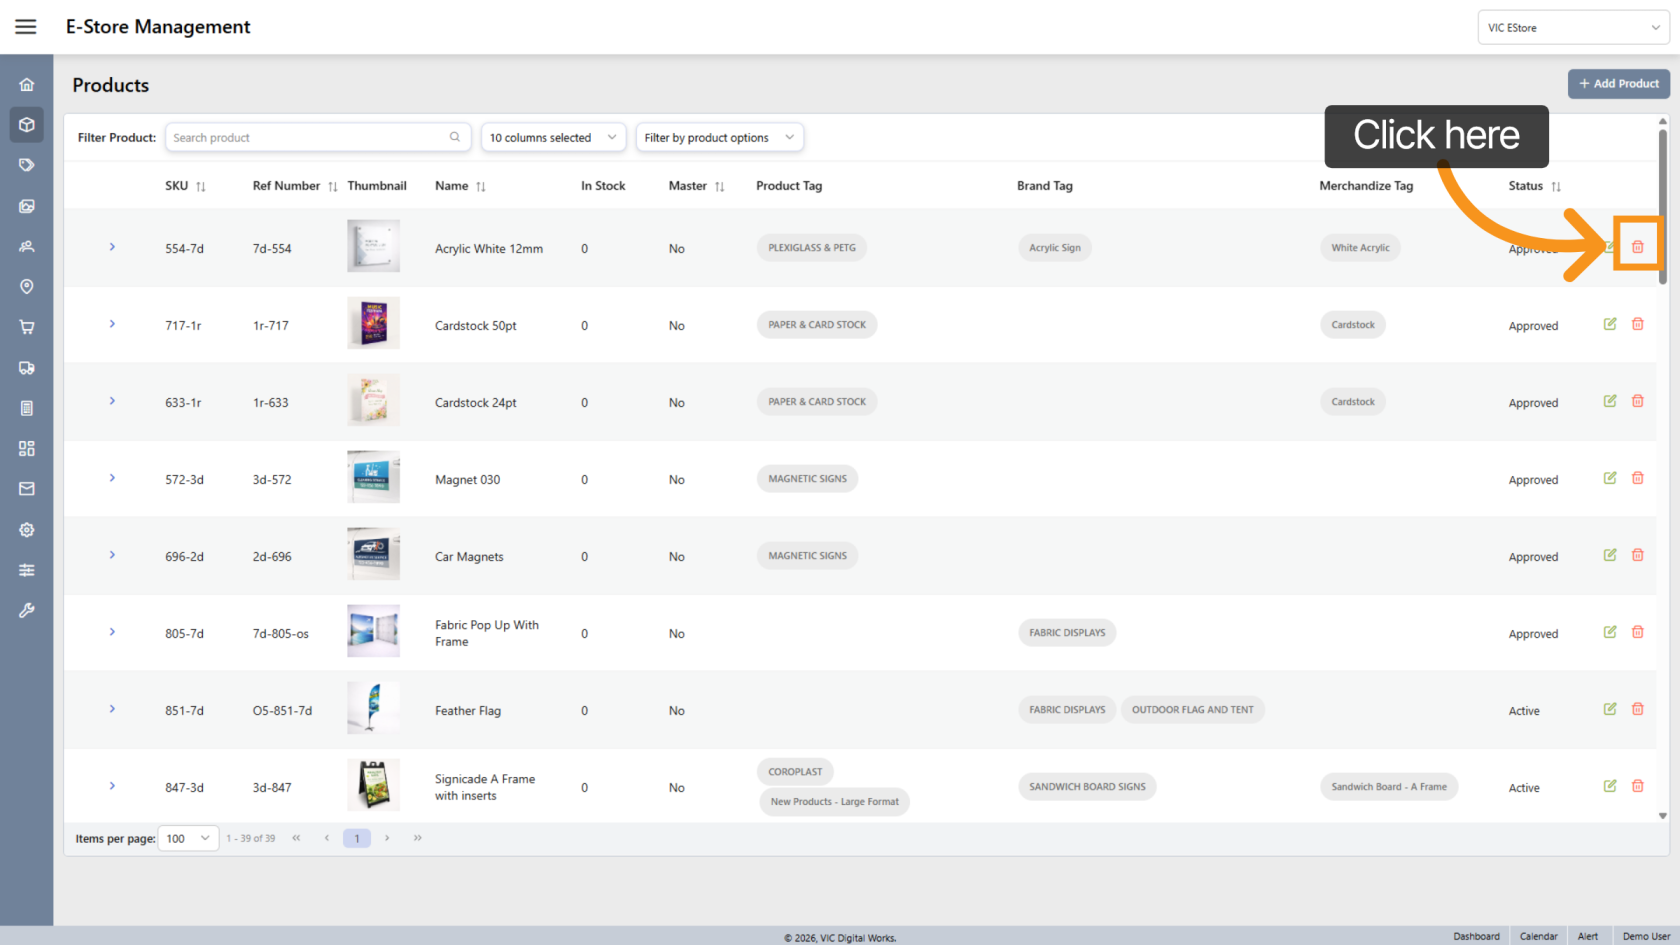1680x945 pixels.
Task: Edit the Cardstock 50pt product
Action: click(1610, 324)
